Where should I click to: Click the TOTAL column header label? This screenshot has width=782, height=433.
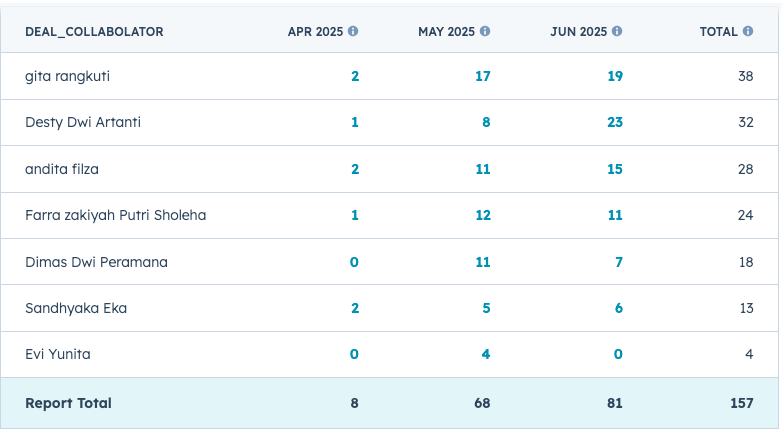[718, 32]
